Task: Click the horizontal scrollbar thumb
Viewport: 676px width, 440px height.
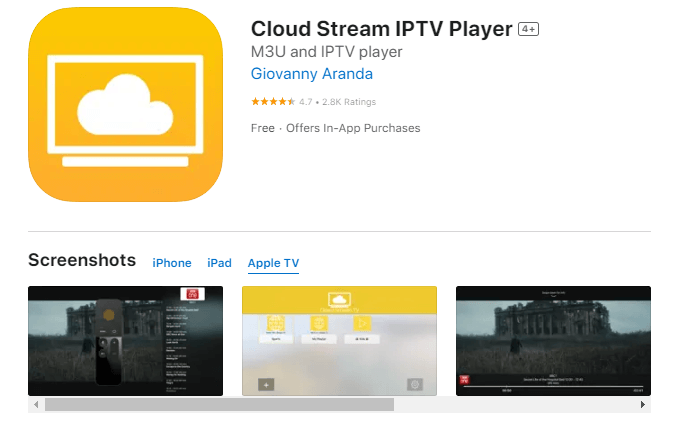Action: pos(219,405)
